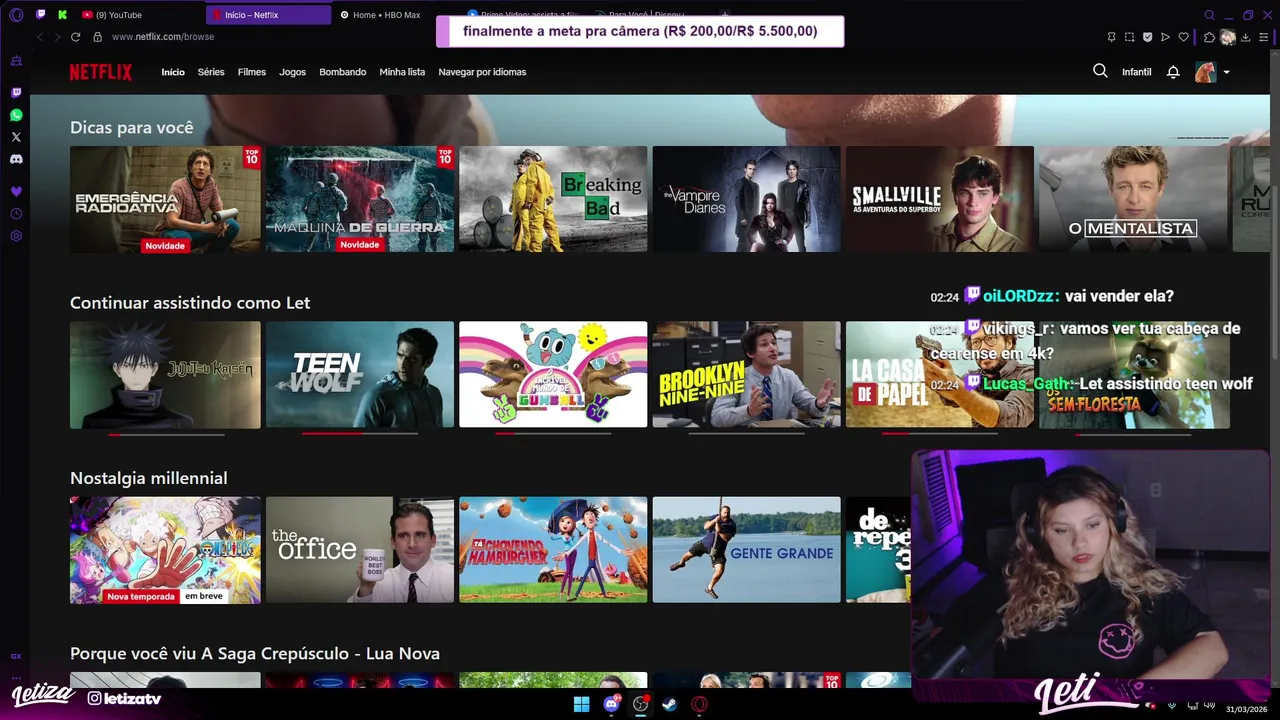Screen dimensions: 1280x720
Task: Open WhatsApp in Opera sidebar
Action: coord(16,115)
